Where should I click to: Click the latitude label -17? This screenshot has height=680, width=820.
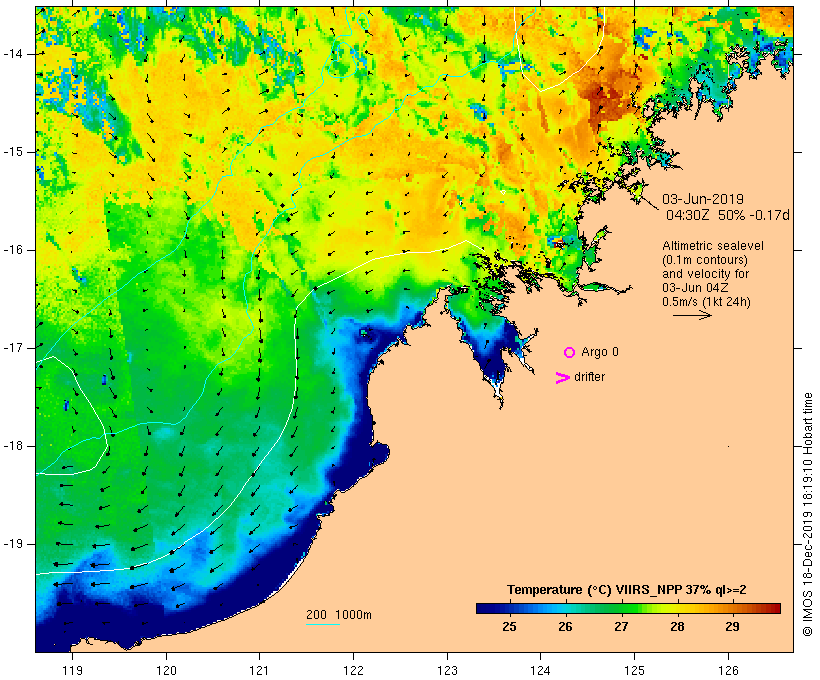click(x=13, y=348)
